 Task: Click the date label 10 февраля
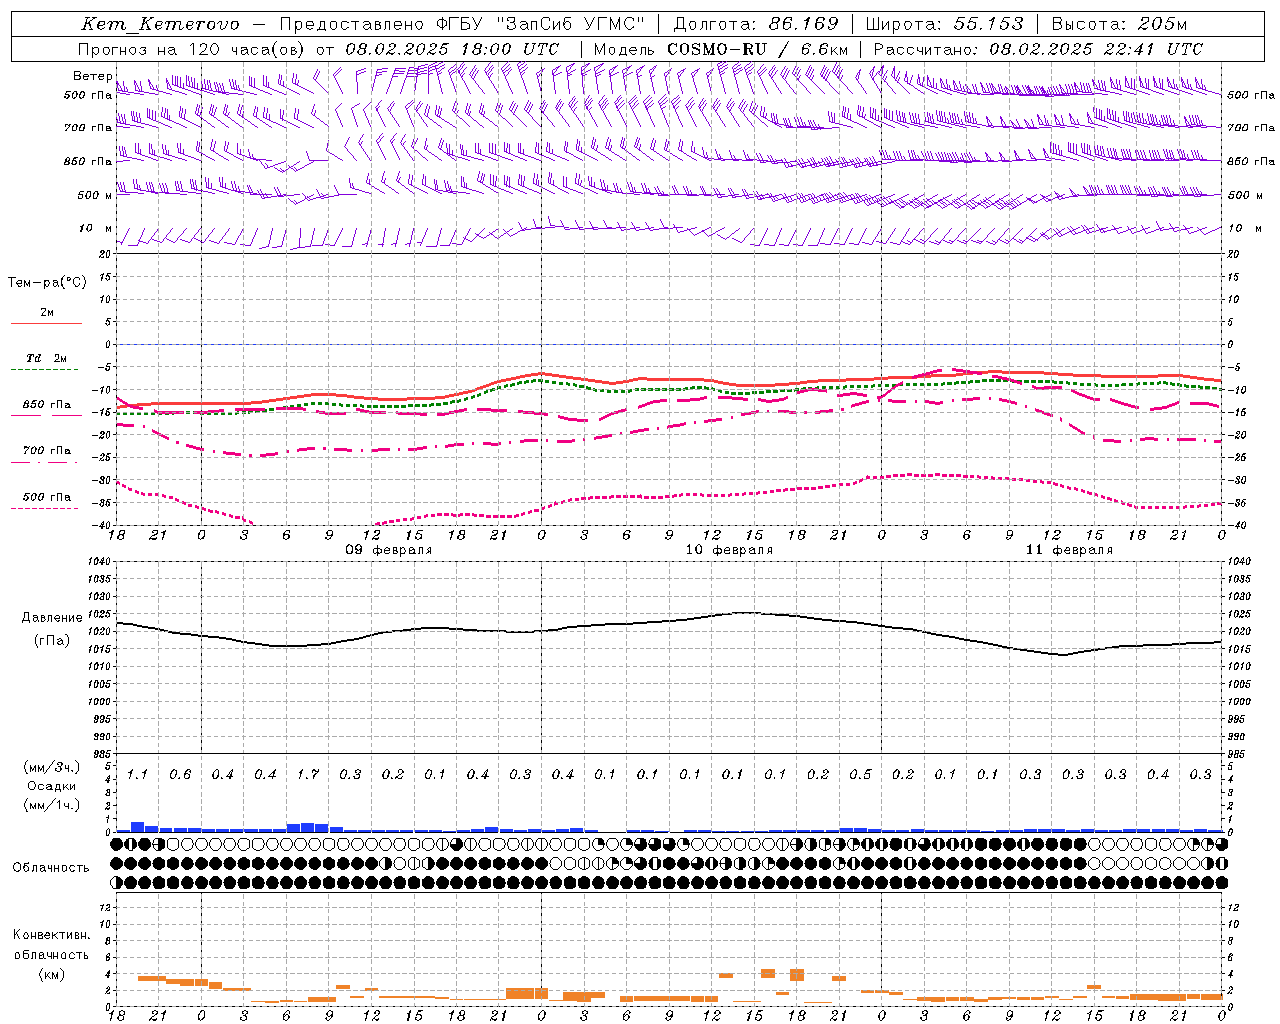[x=729, y=550]
